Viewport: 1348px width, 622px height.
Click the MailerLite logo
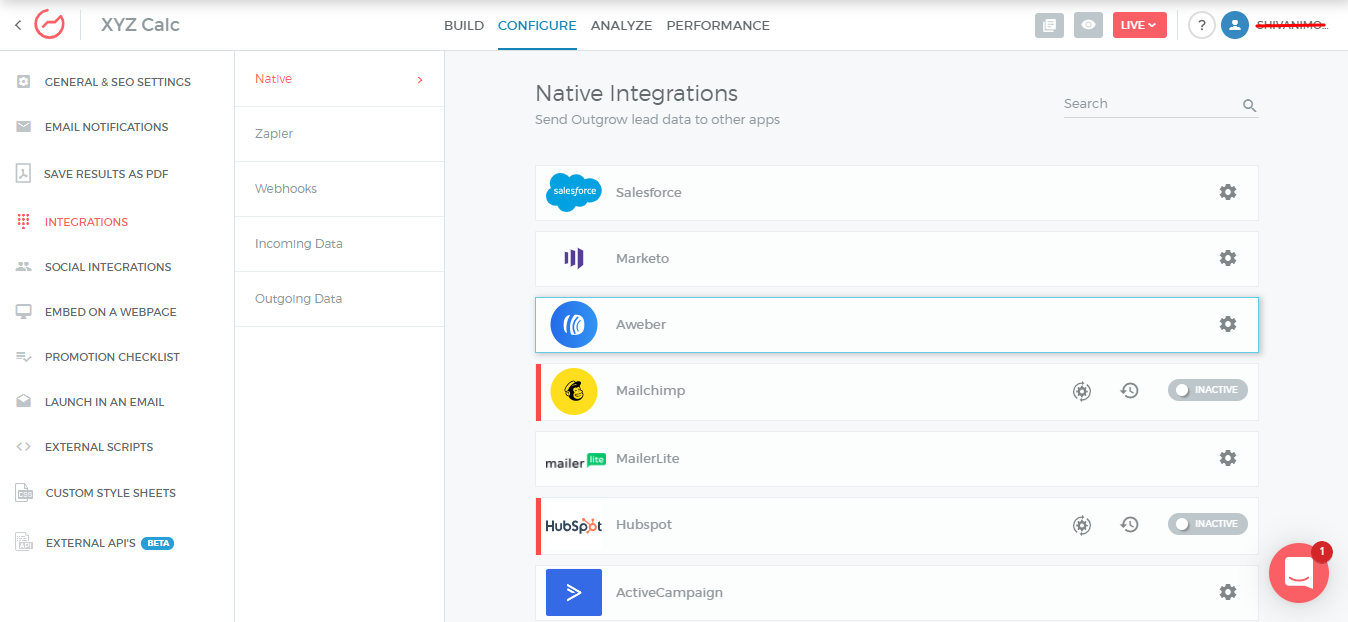pyautogui.click(x=576, y=460)
